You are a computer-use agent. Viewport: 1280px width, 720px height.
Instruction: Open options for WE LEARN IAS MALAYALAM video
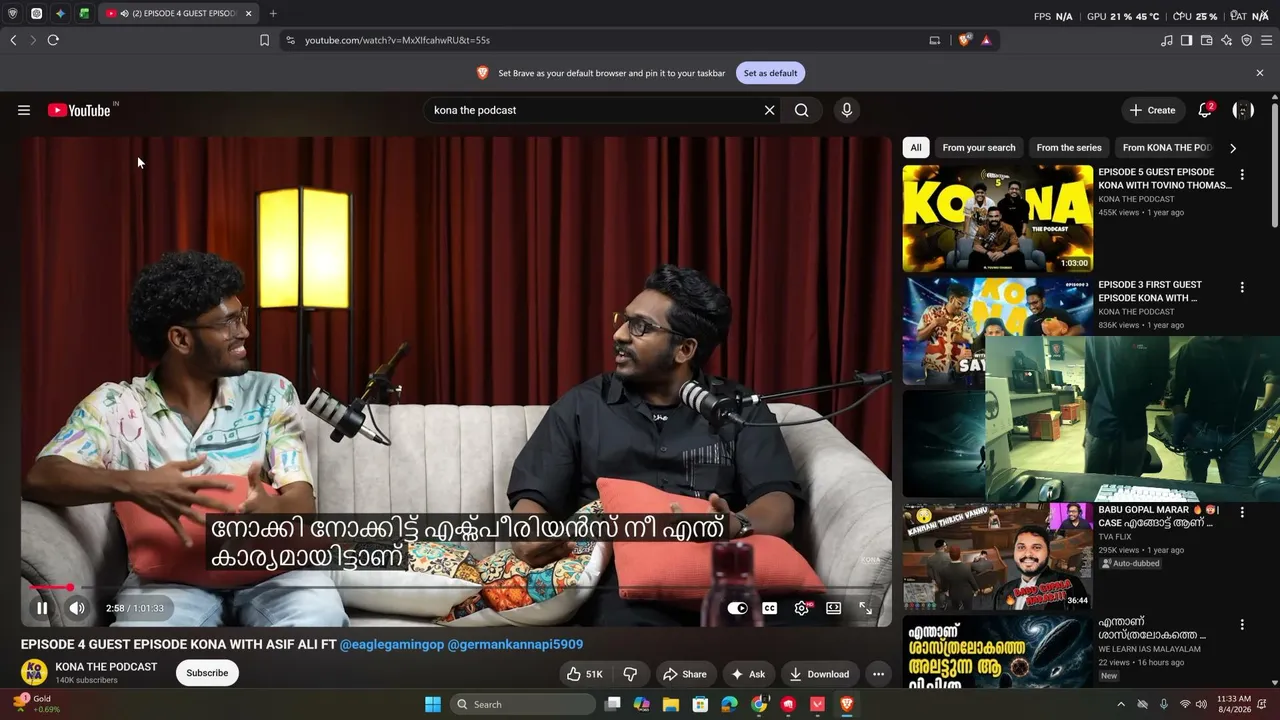coord(1242,625)
